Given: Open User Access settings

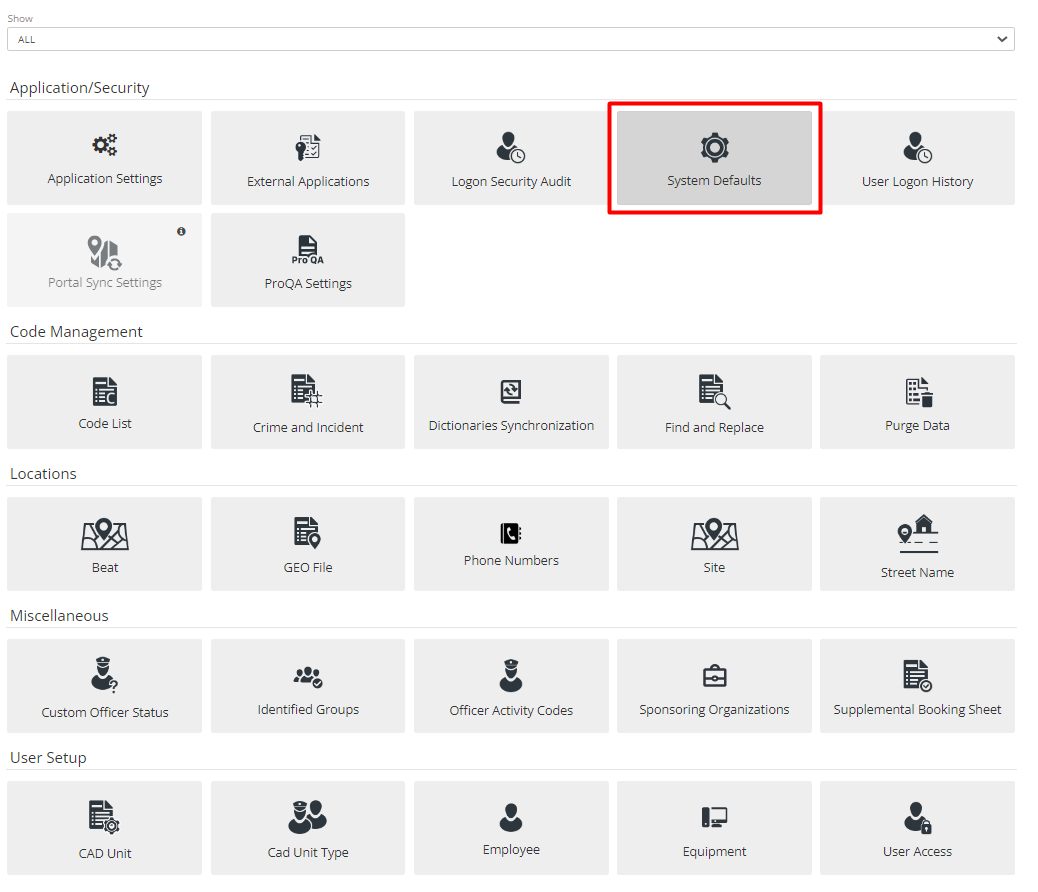Looking at the screenshot, I should pos(917,828).
